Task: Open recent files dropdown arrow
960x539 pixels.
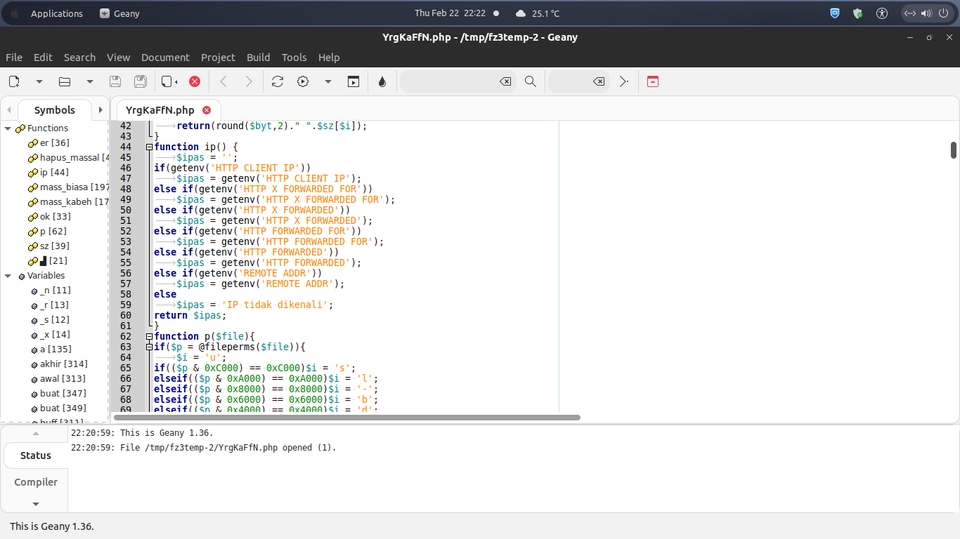Action: pos(89,81)
